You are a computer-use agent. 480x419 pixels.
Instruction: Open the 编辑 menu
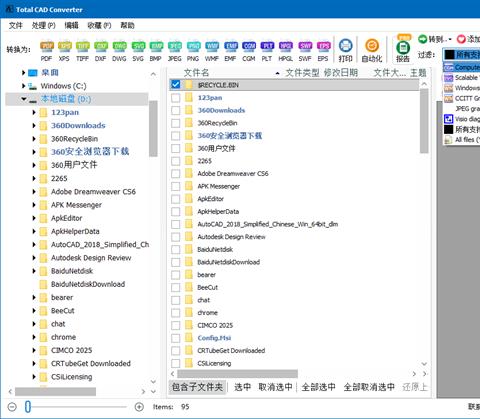[x=71, y=25]
